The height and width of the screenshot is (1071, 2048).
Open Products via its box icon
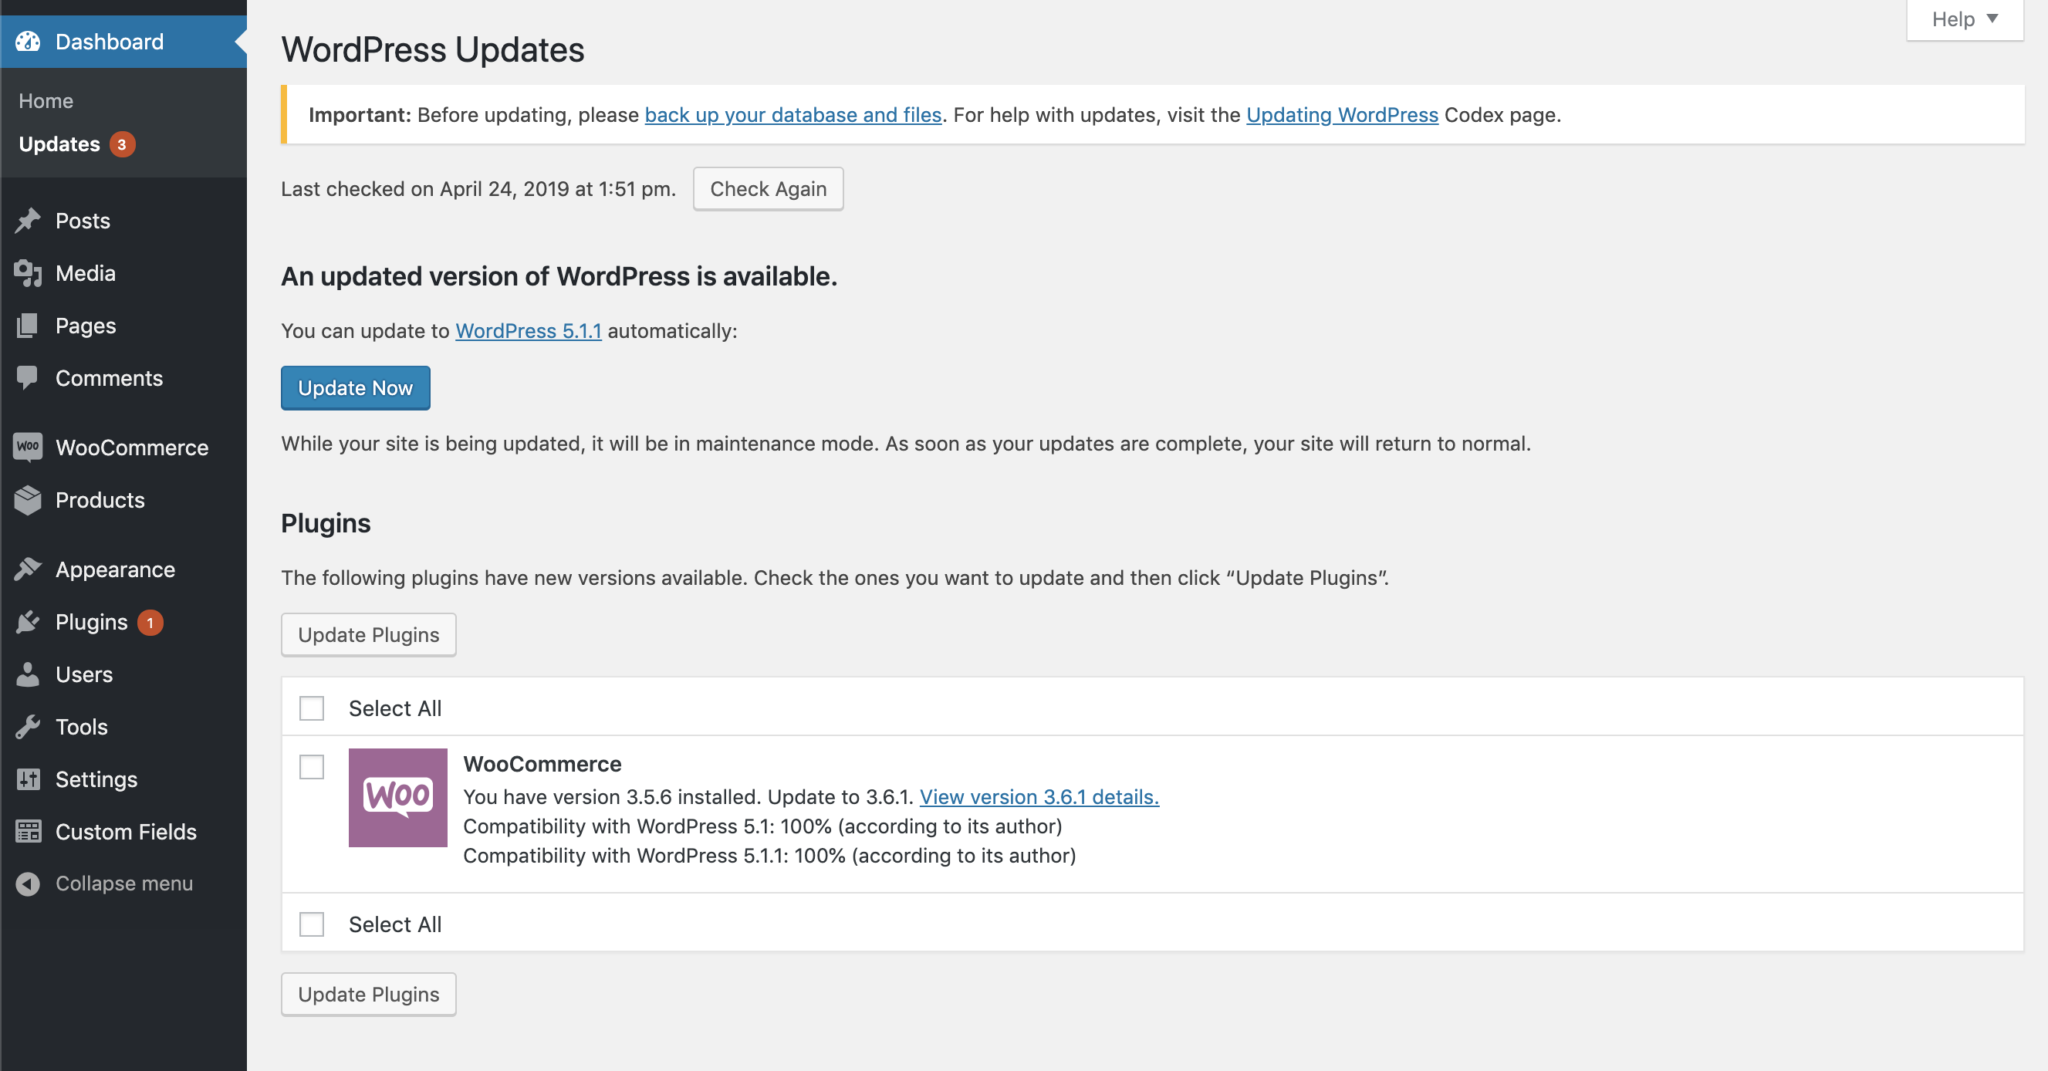click(28, 500)
